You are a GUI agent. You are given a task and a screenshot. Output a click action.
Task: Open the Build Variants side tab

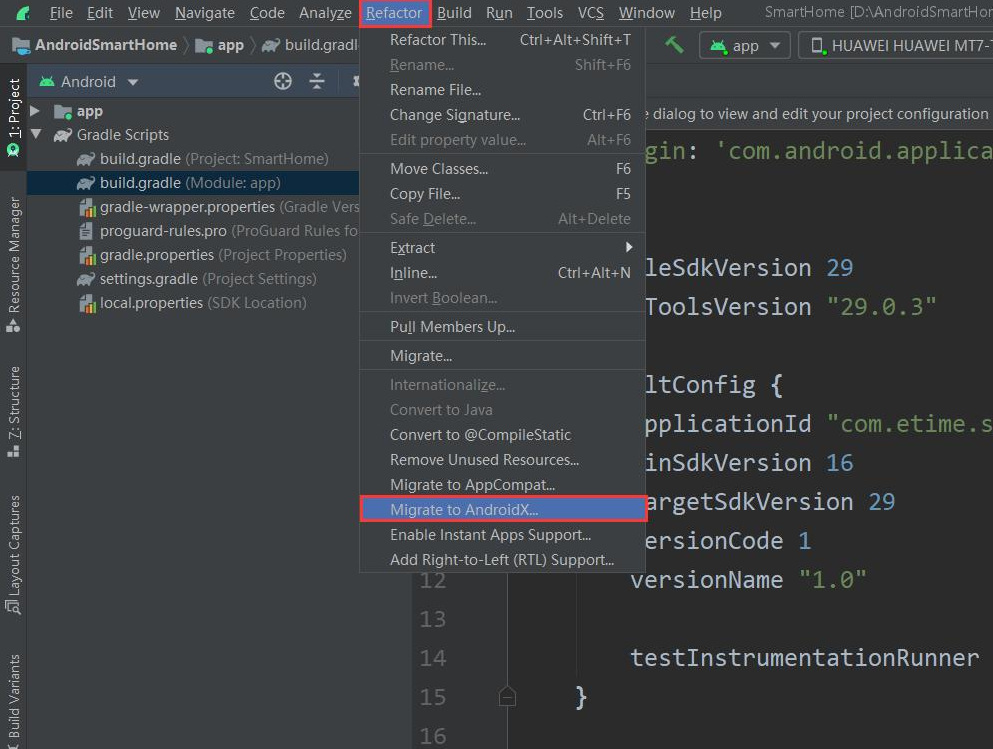(x=13, y=700)
